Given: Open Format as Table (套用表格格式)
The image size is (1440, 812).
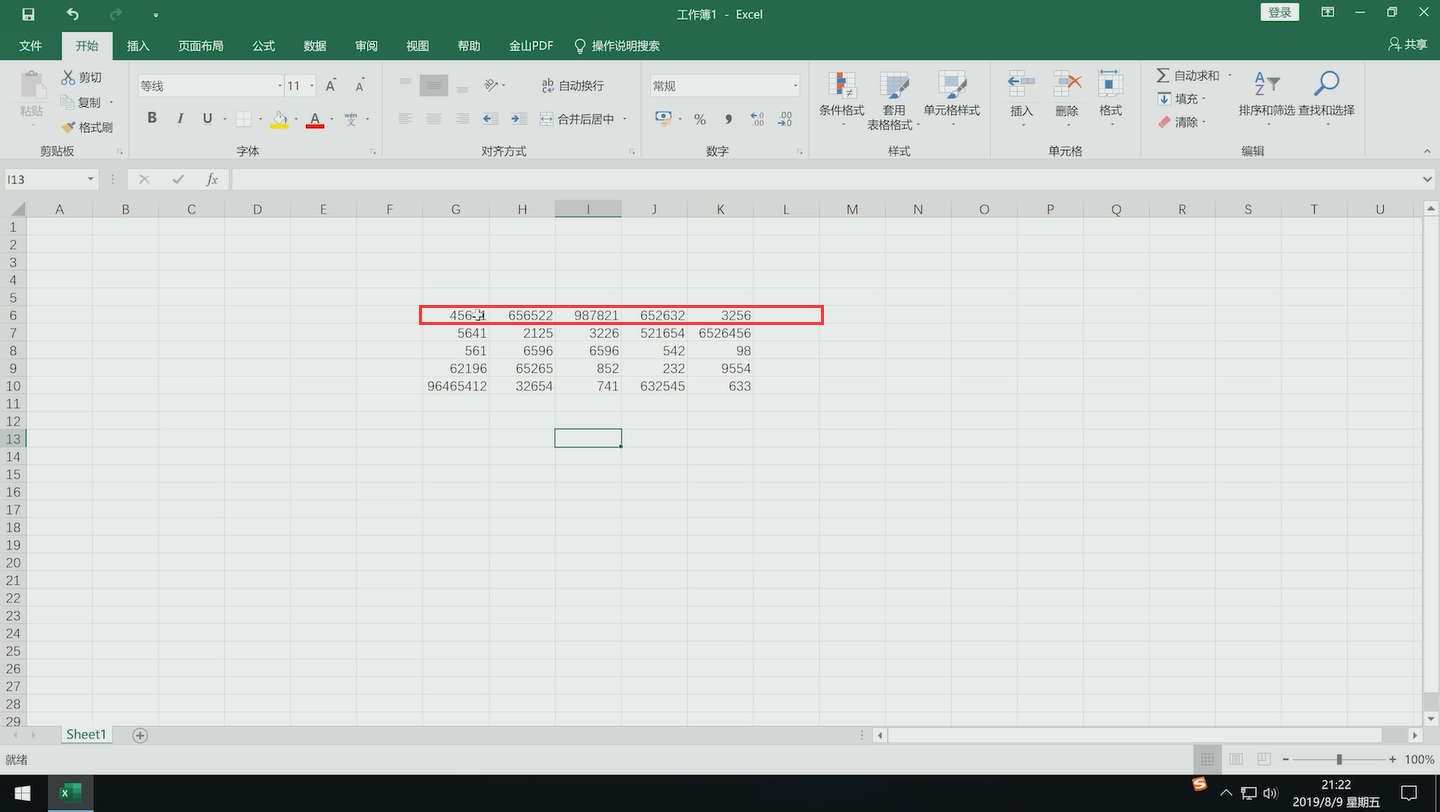Looking at the screenshot, I should pos(894,100).
